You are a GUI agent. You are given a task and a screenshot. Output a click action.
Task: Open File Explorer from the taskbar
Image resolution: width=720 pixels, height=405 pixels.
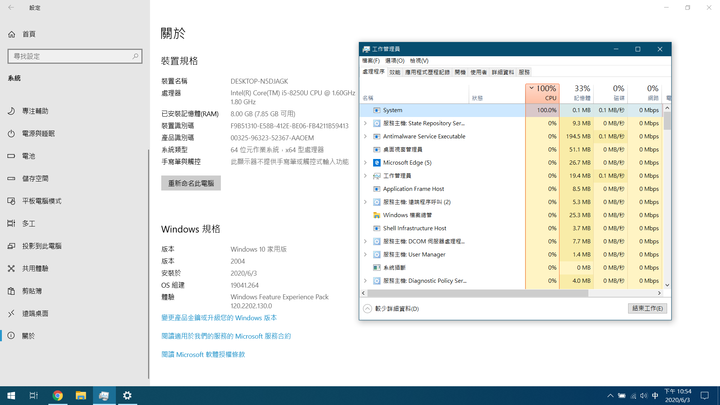[x=81, y=395]
